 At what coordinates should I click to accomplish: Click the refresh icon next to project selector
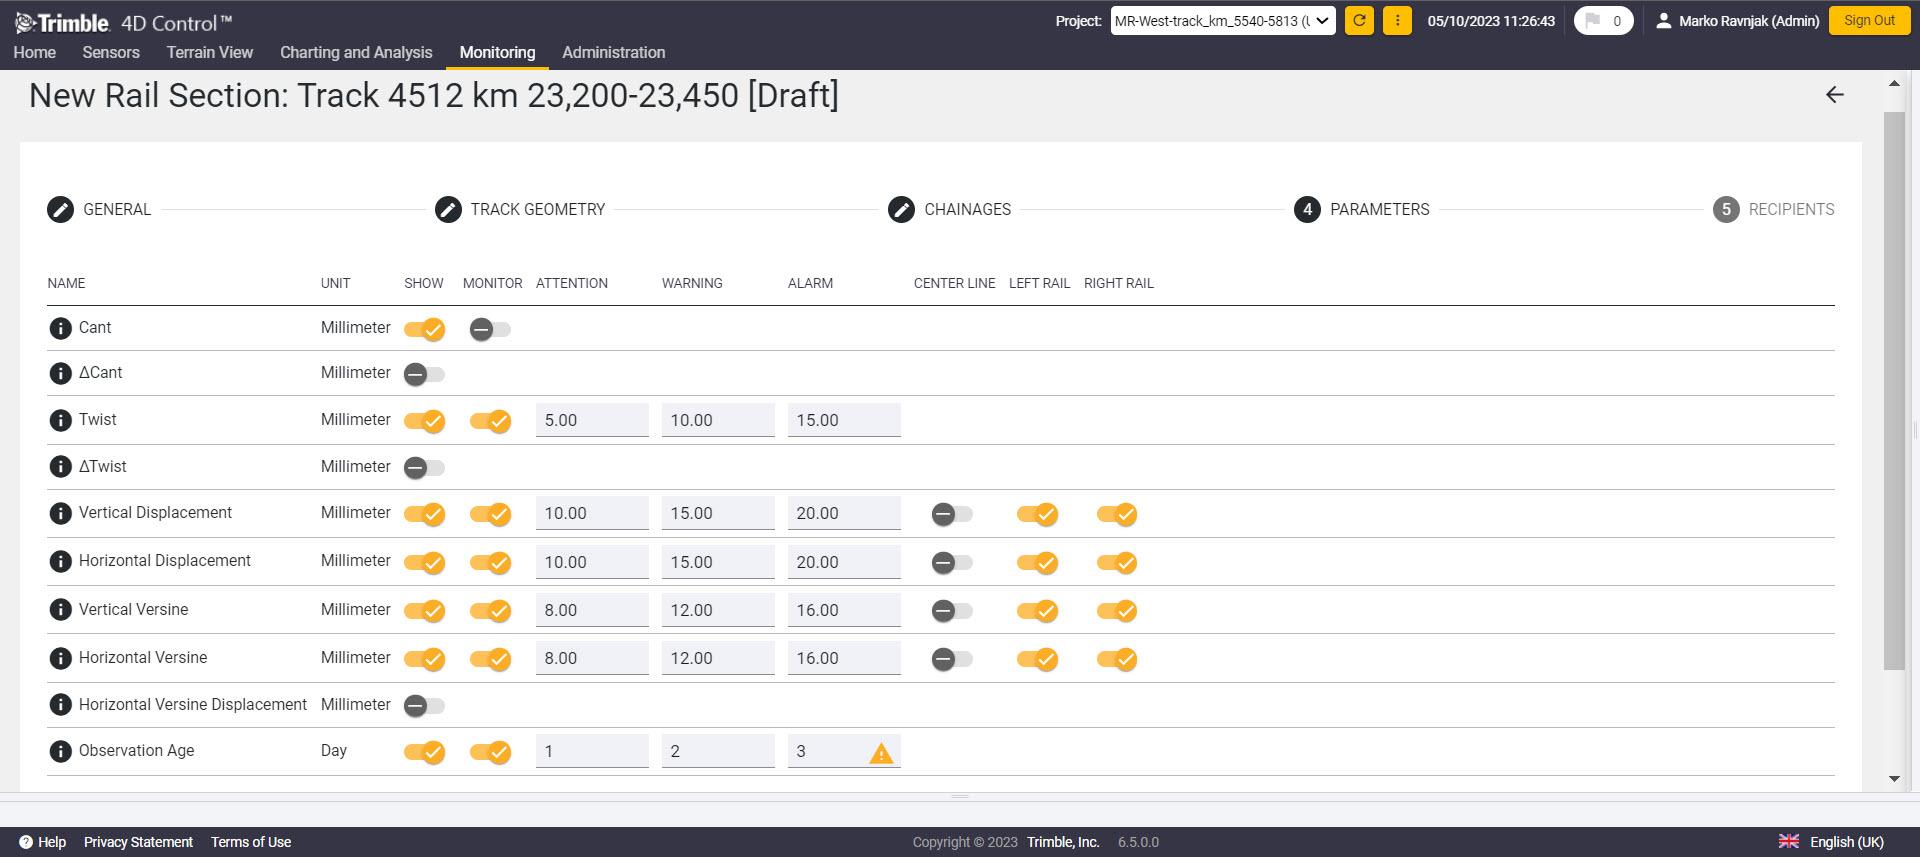click(1359, 21)
